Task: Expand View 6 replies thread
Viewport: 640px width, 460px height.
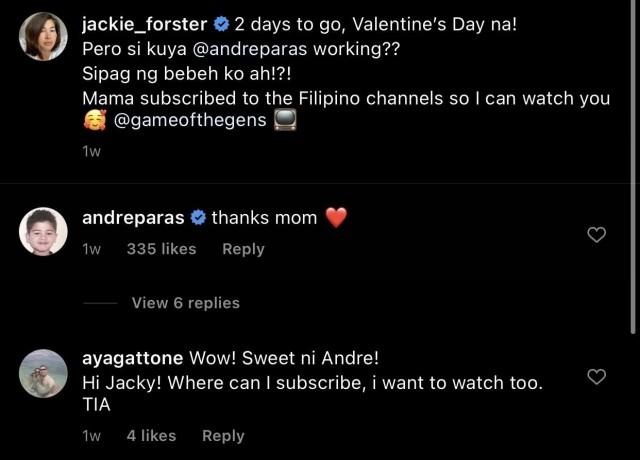Action: point(185,302)
